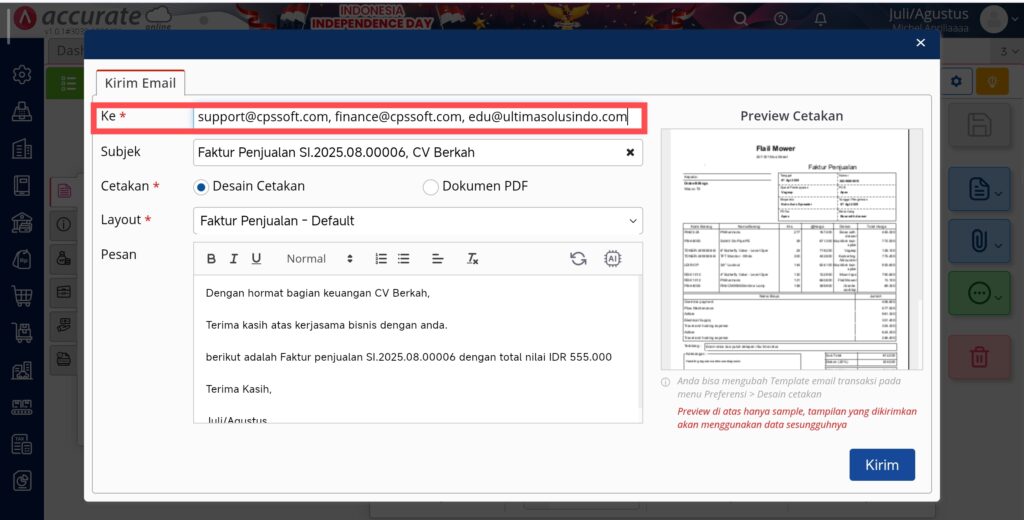Apply underline formatting in Pesan toolbar
The width and height of the screenshot is (1024, 520).
tap(256, 259)
